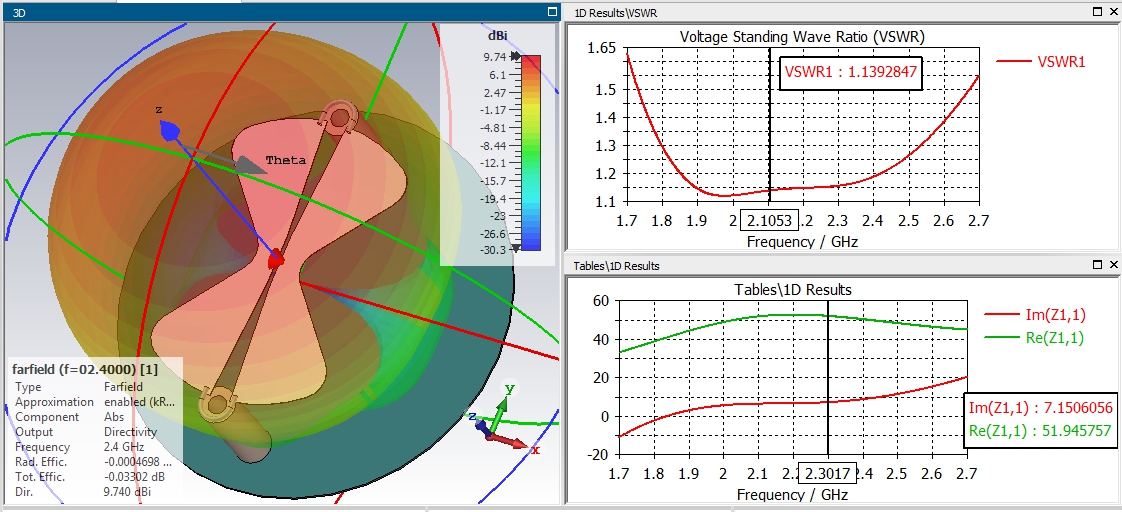Click the gray Theta direction arrow
Viewport: 1122px width, 512px height.
[x=250, y=165]
